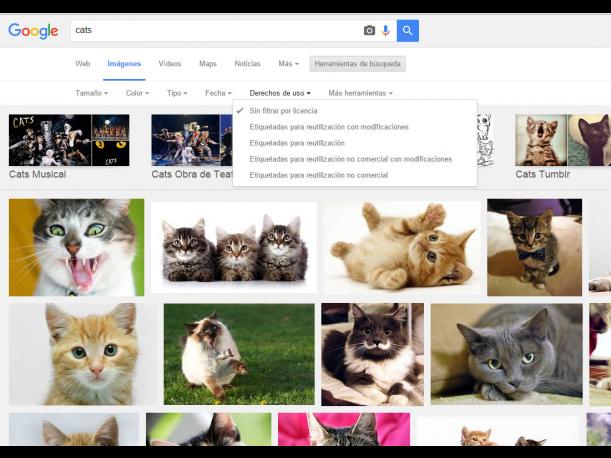Switch to the Web tab
This screenshot has width=611, height=458.
[83, 64]
